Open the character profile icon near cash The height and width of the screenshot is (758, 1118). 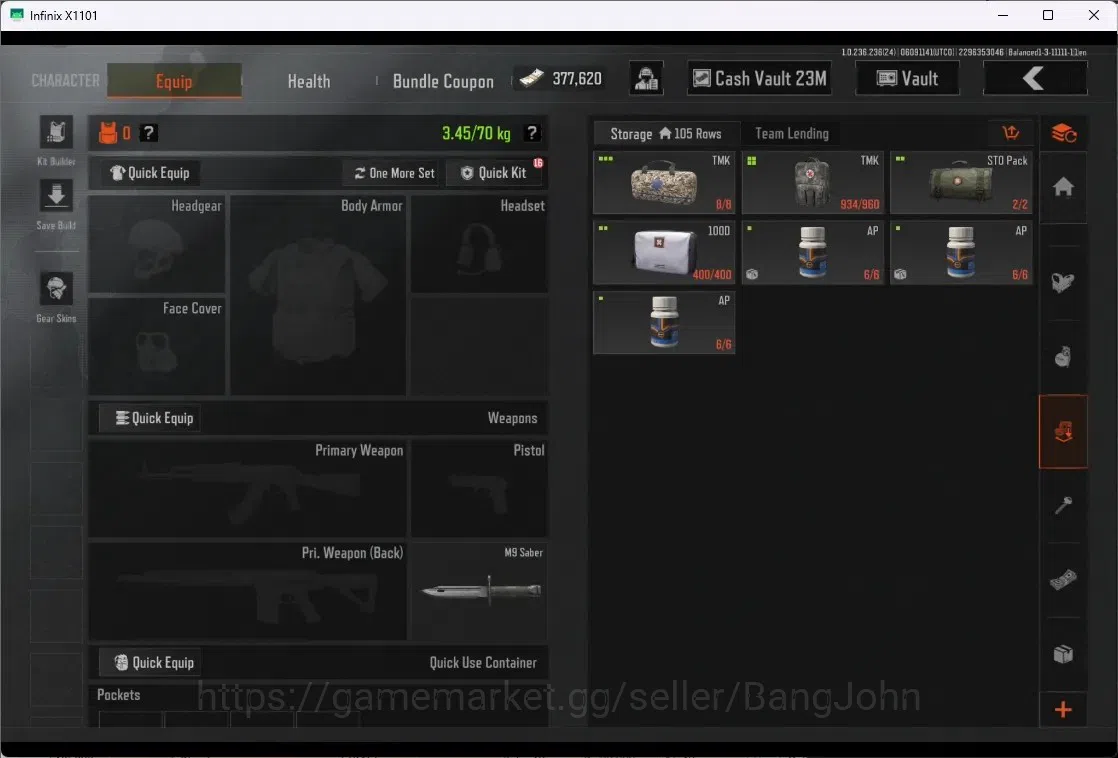pos(646,78)
